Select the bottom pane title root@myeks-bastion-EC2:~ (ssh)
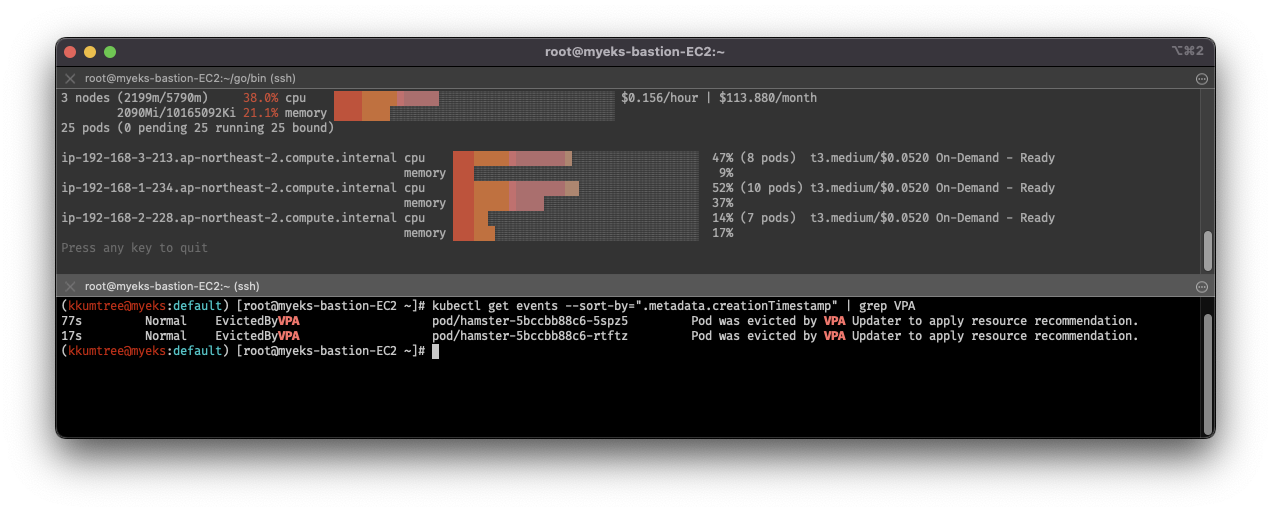This screenshot has height=512, width=1271. (x=172, y=286)
